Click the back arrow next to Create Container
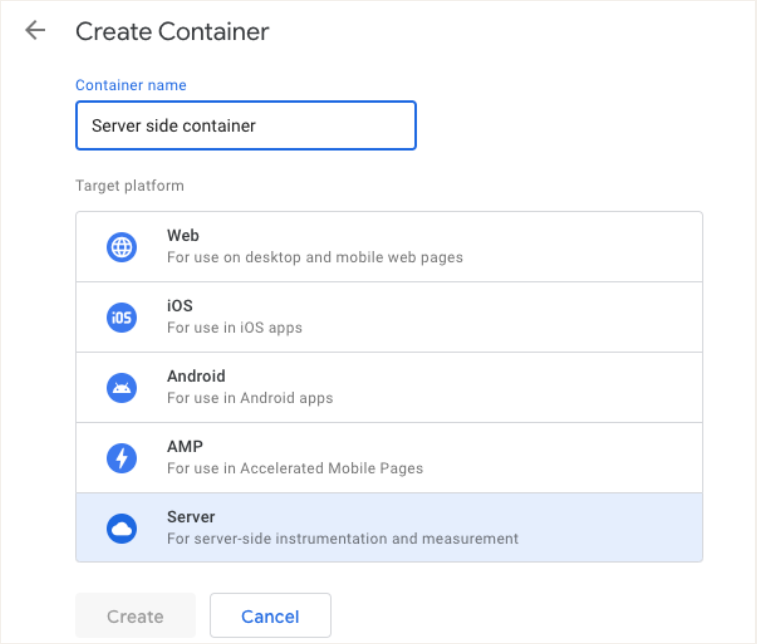Screen dimensions: 757x644 (36, 31)
